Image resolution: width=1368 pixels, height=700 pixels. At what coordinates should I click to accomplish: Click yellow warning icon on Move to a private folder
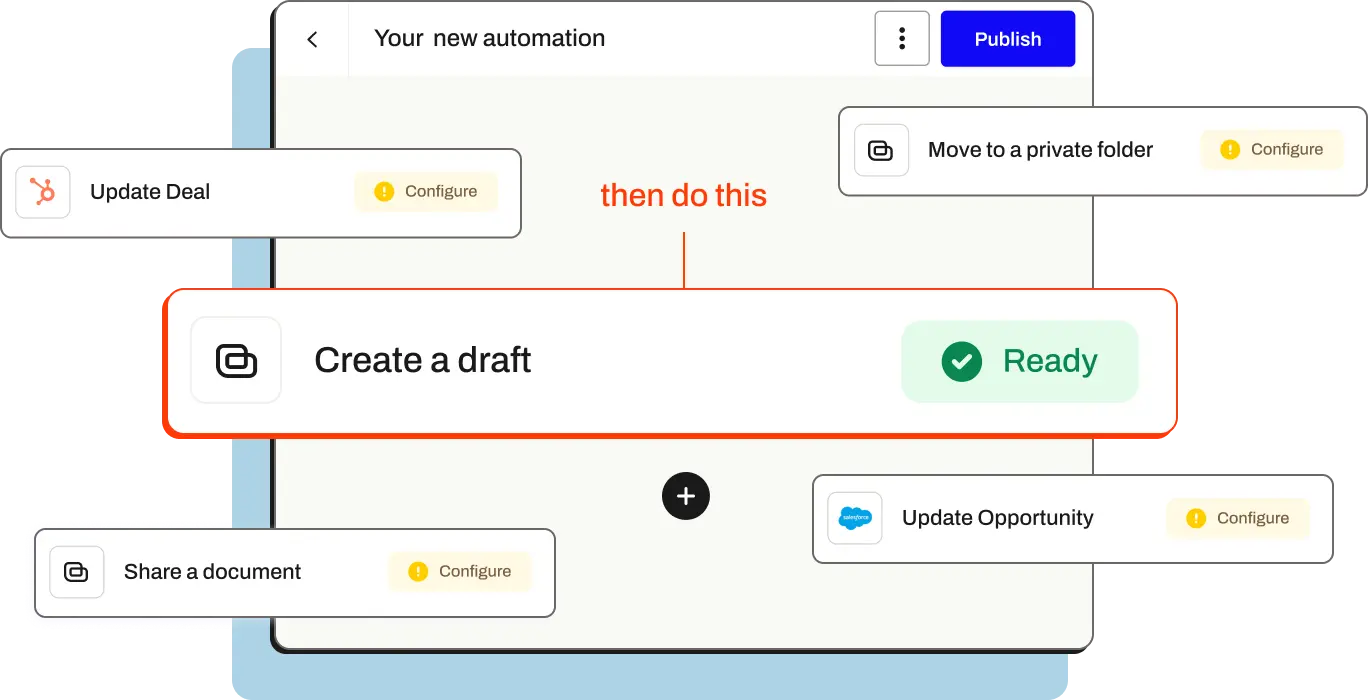tap(1230, 149)
